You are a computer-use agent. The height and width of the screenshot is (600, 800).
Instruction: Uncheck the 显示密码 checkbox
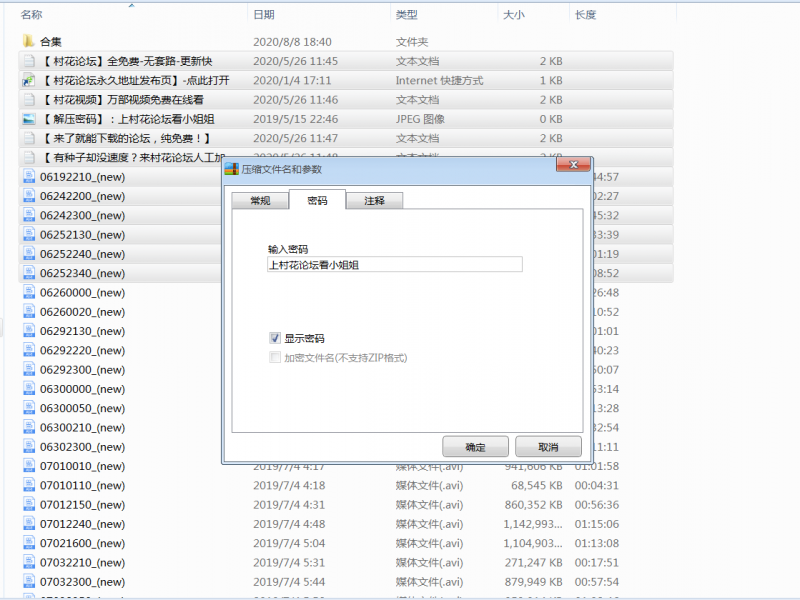tap(275, 339)
